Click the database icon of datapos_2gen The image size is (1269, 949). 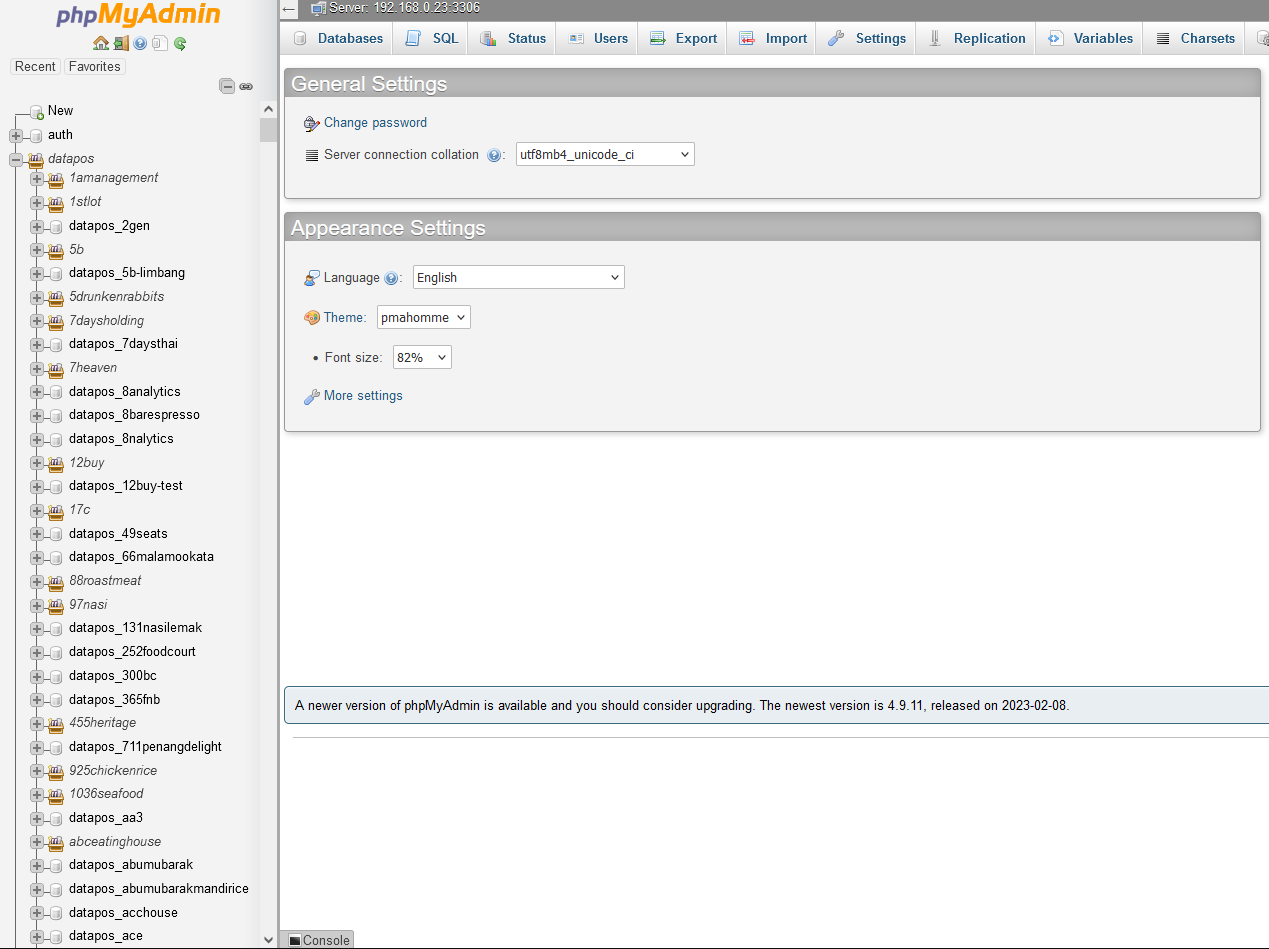pos(57,226)
